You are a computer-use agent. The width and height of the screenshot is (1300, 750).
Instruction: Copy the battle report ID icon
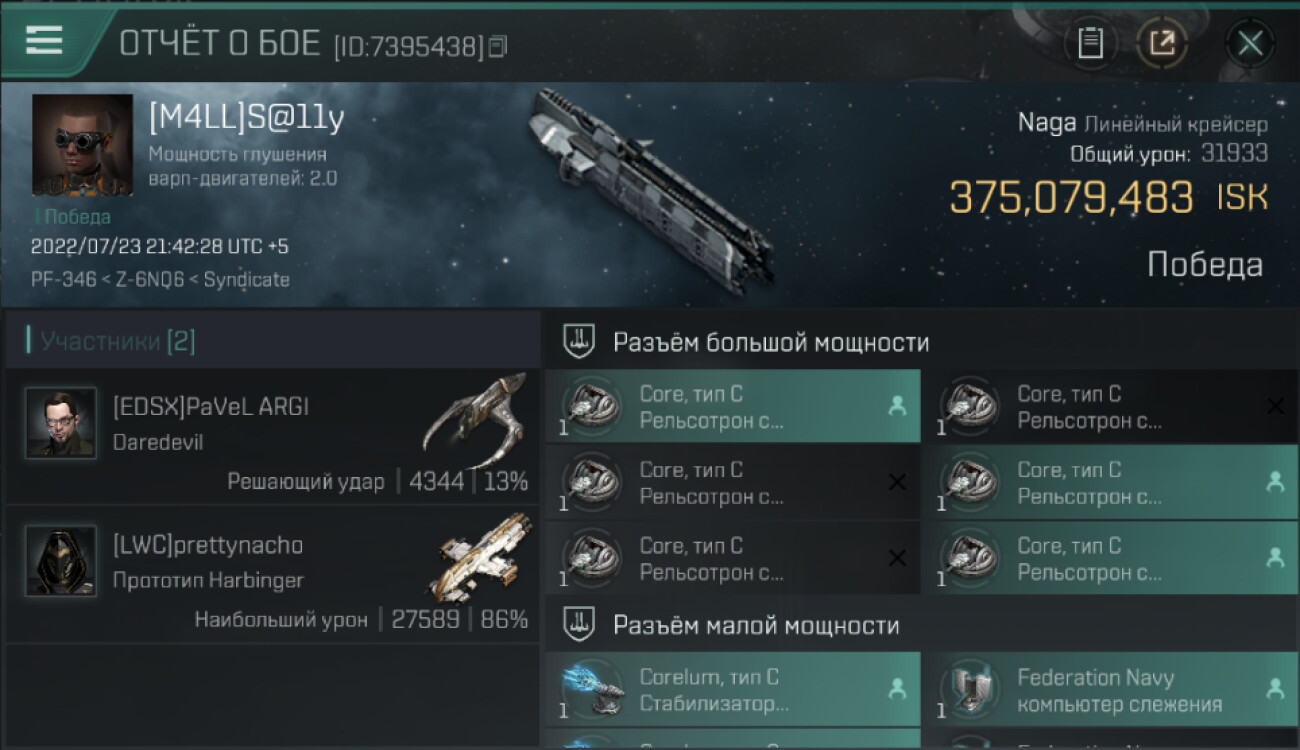tap(497, 46)
